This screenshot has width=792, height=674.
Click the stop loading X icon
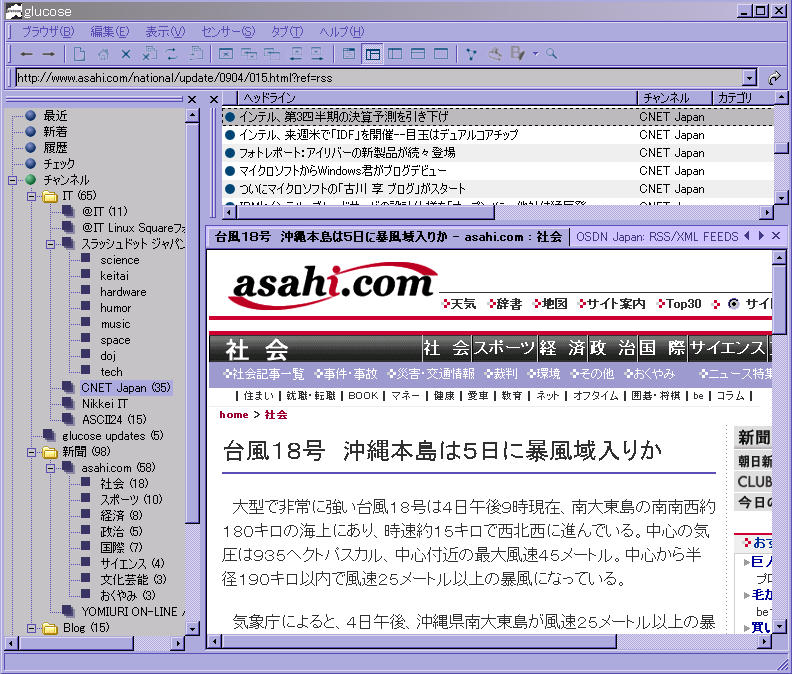click(126, 54)
